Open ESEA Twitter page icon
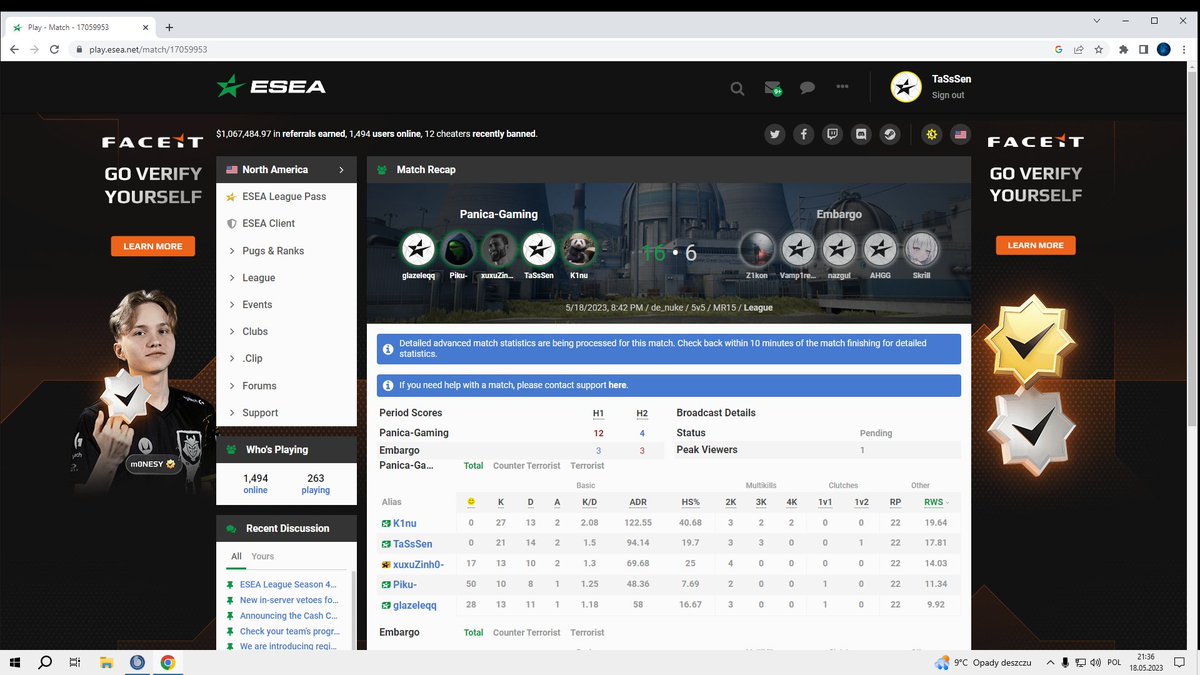 coord(774,134)
